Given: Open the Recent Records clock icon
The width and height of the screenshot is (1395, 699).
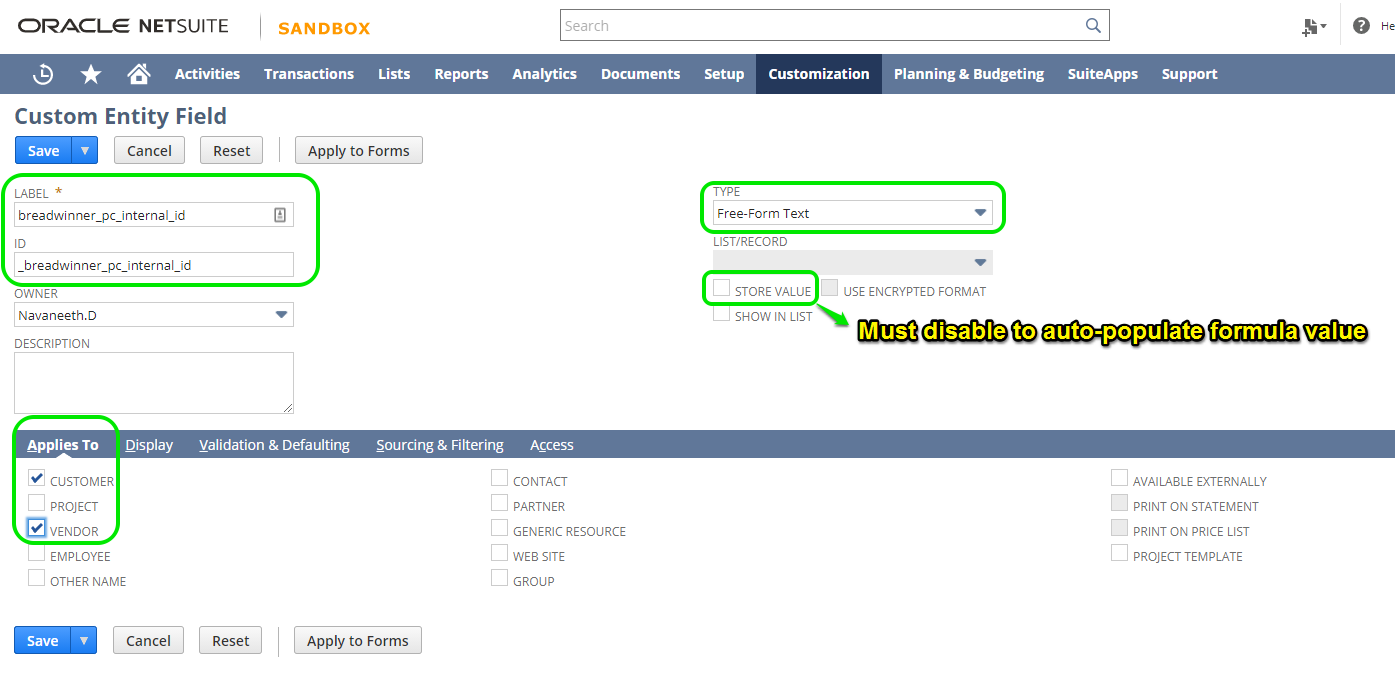Looking at the screenshot, I should 43,74.
